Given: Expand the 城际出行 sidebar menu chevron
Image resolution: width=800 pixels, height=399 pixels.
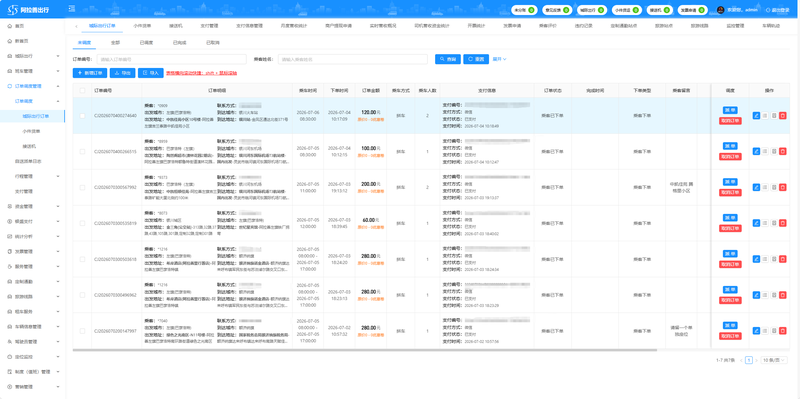Looking at the screenshot, I should point(58,56).
